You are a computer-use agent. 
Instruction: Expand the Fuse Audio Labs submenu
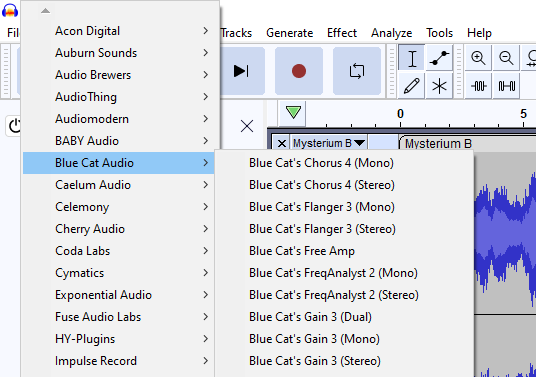pyautogui.click(x=119, y=317)
